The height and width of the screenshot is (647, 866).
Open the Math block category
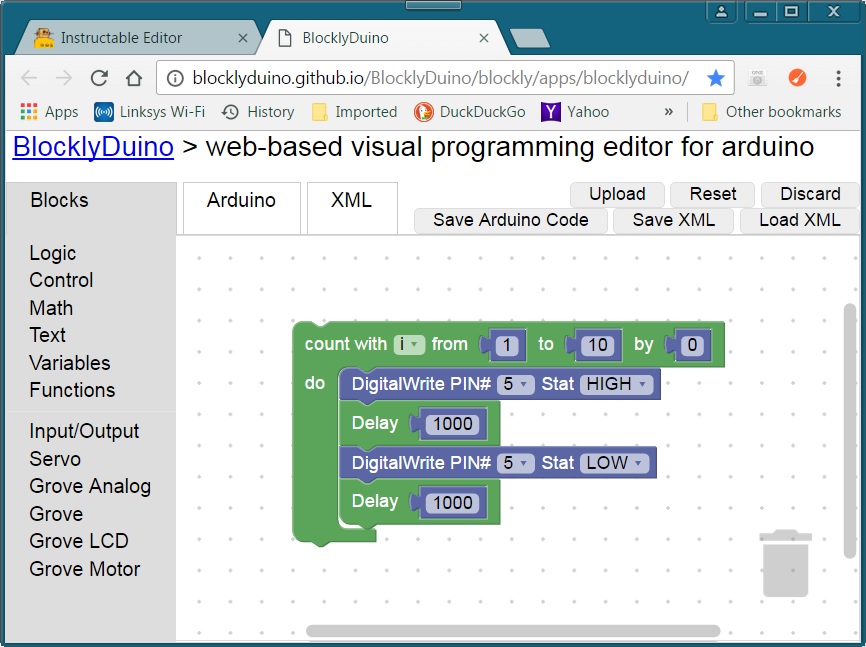click(51, 308)
